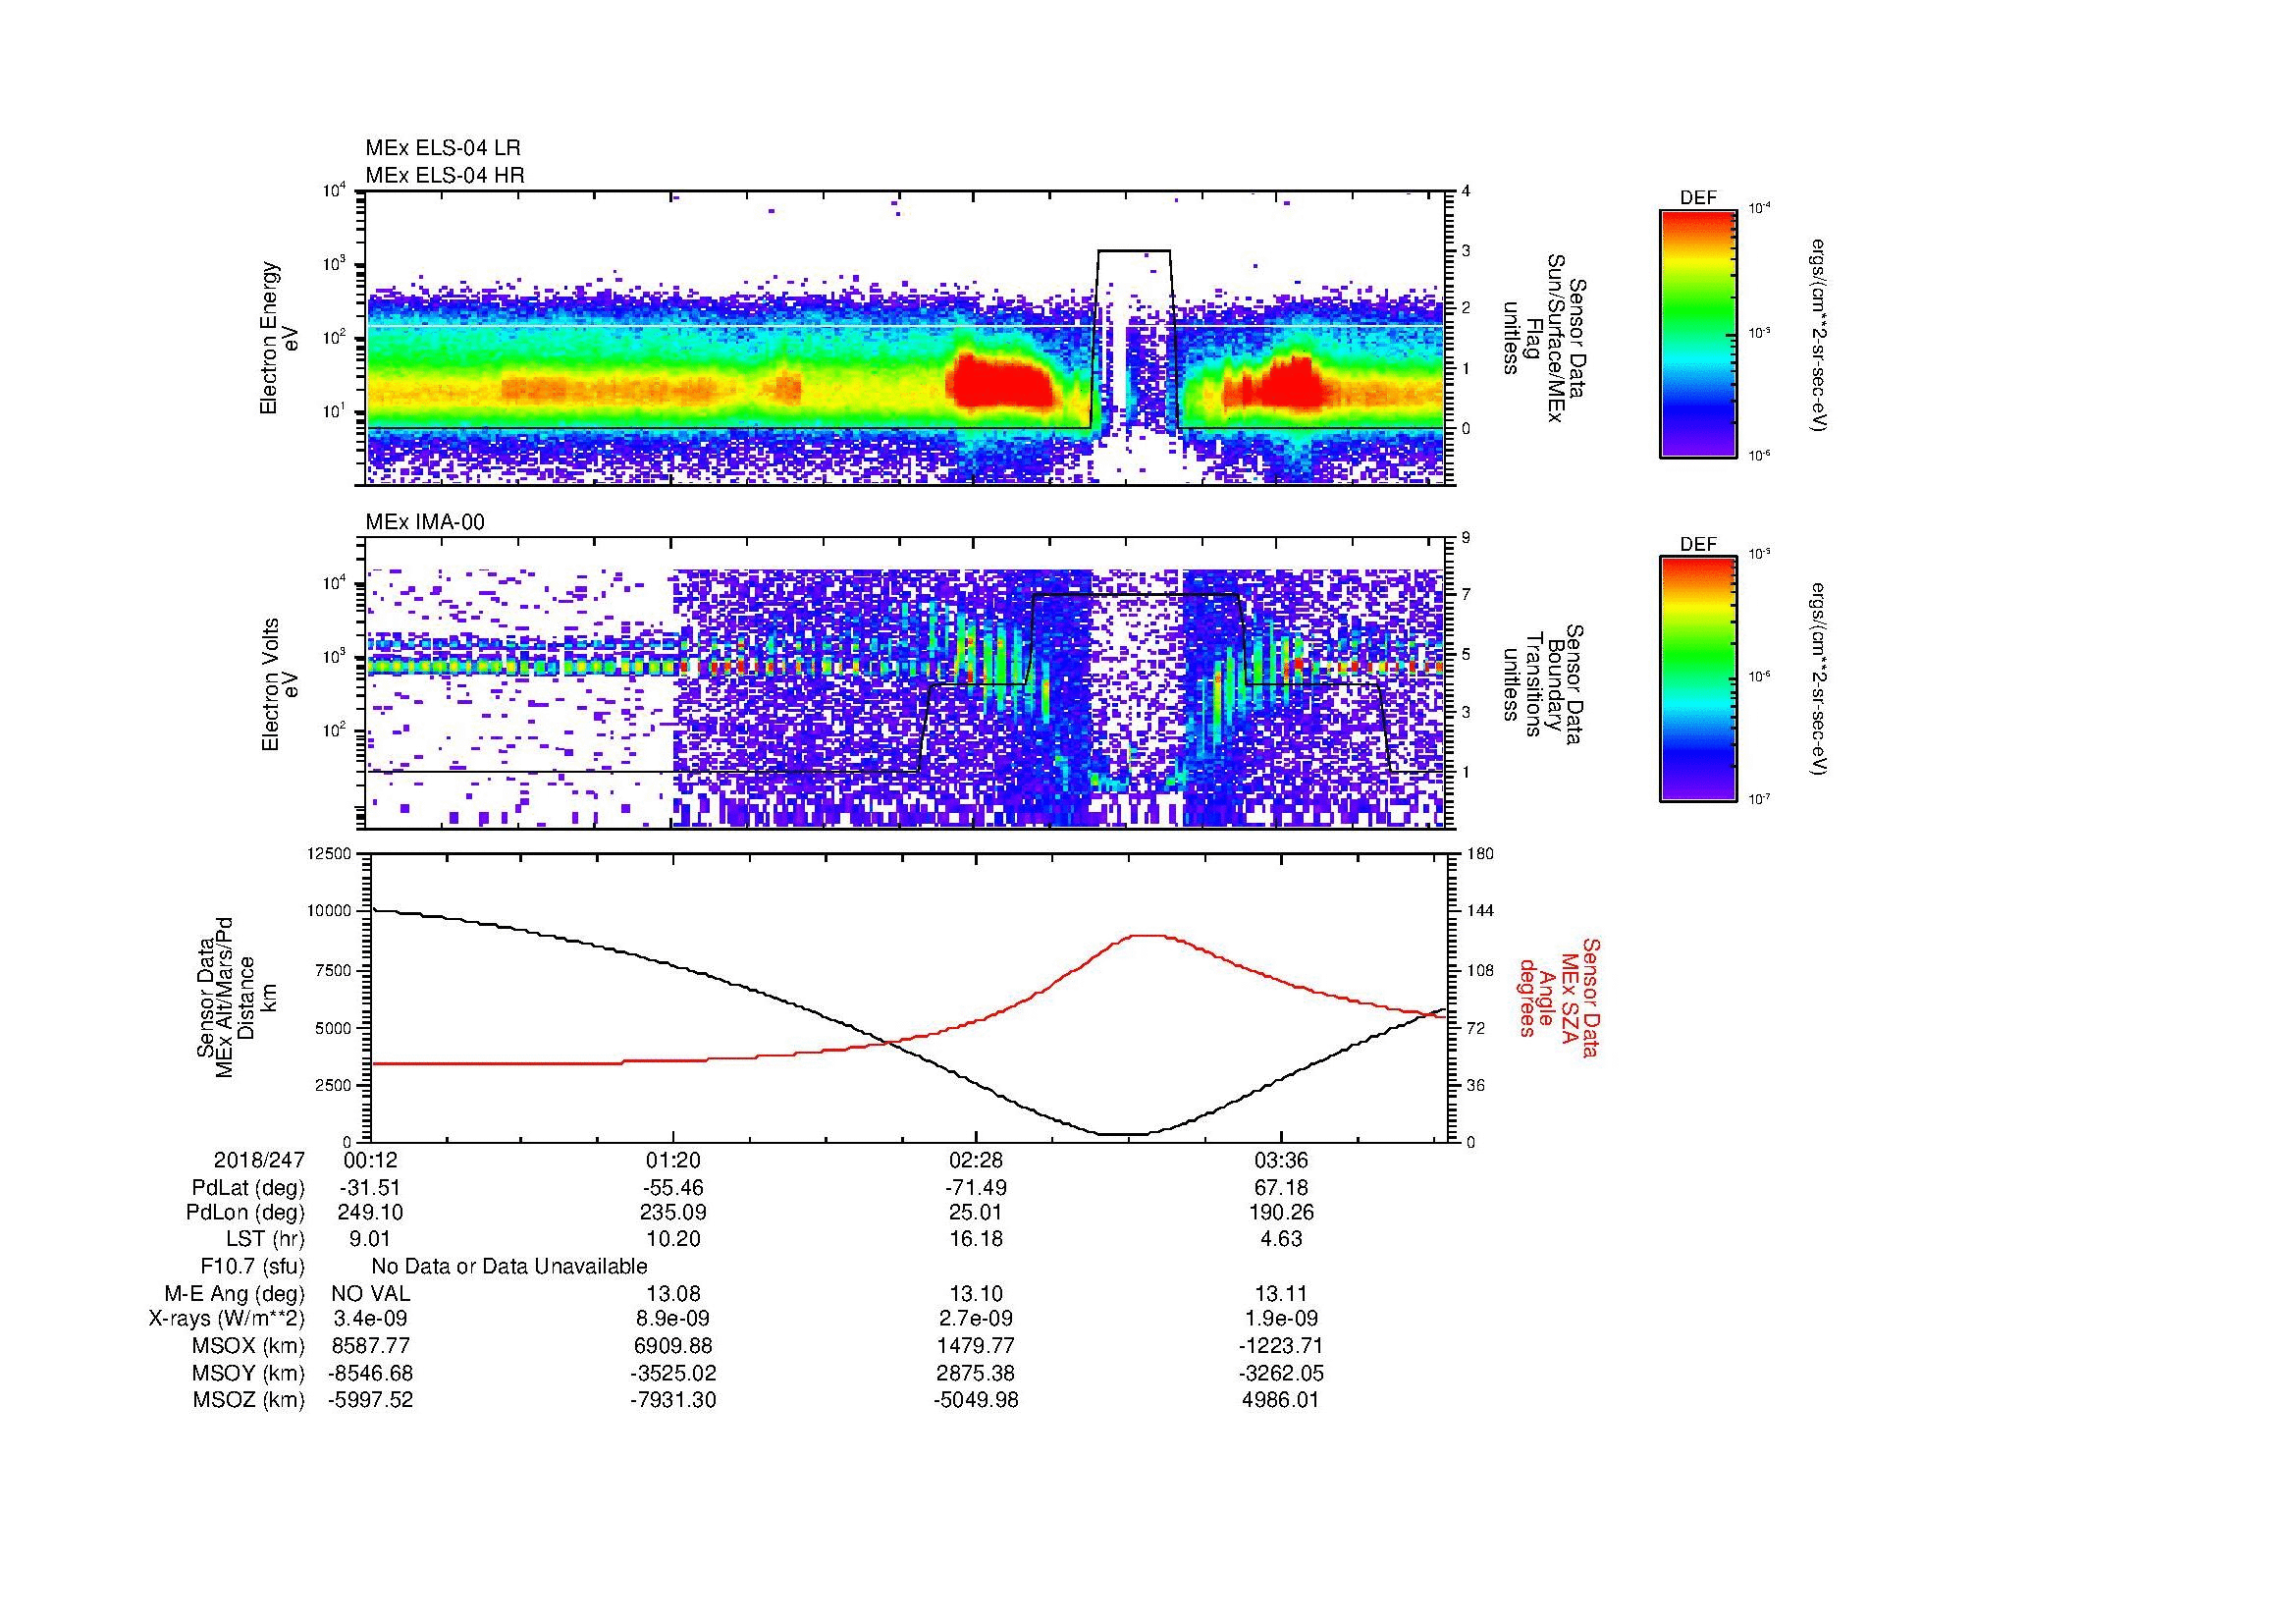Click the M-E angle value 13.08
The image size is (2296, 1623).
(x=673, y=1294)
